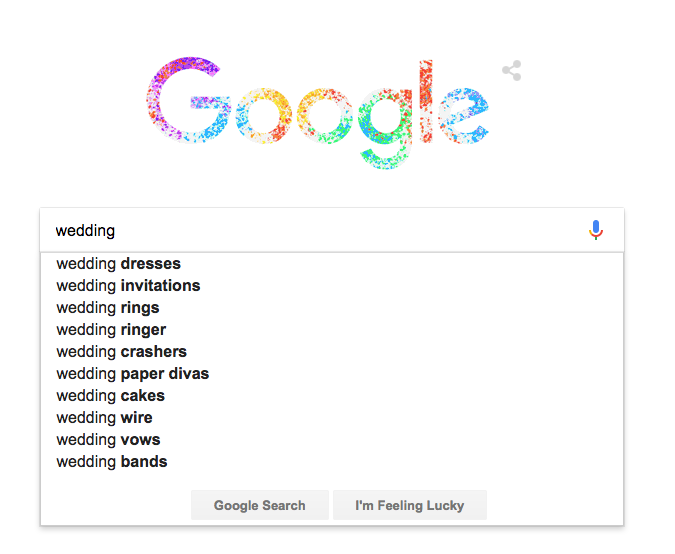Select the "wedding bands" suggestion

(112, 462)
